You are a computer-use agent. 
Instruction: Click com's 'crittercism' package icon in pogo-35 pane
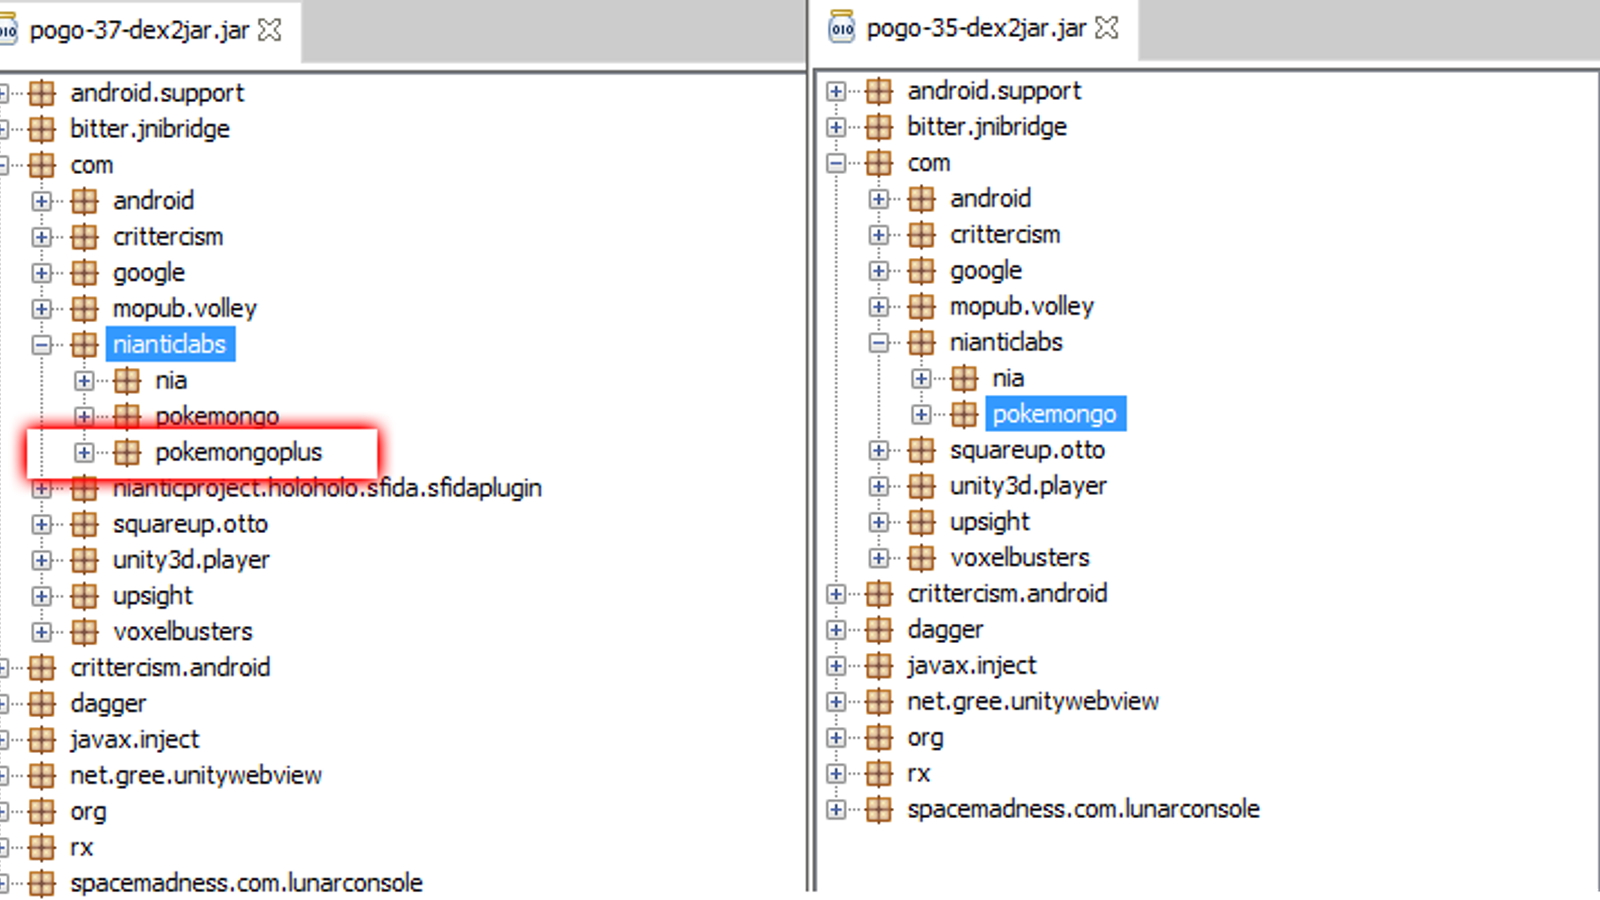pos(922,235)
